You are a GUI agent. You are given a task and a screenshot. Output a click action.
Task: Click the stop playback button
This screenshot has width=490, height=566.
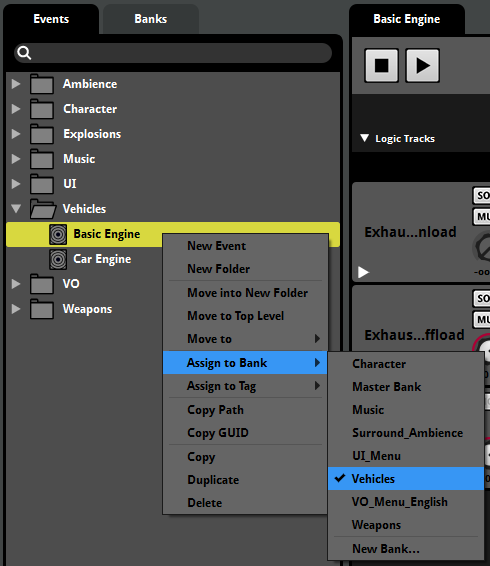382,66
